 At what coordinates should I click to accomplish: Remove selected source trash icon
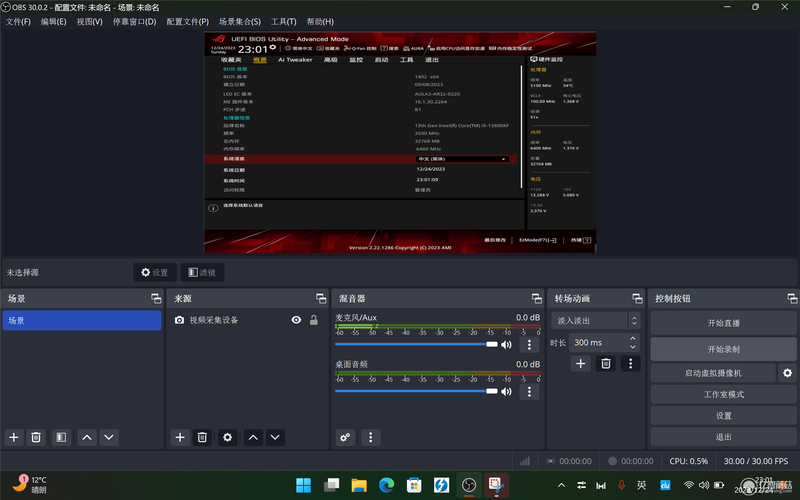click(202, 437)
